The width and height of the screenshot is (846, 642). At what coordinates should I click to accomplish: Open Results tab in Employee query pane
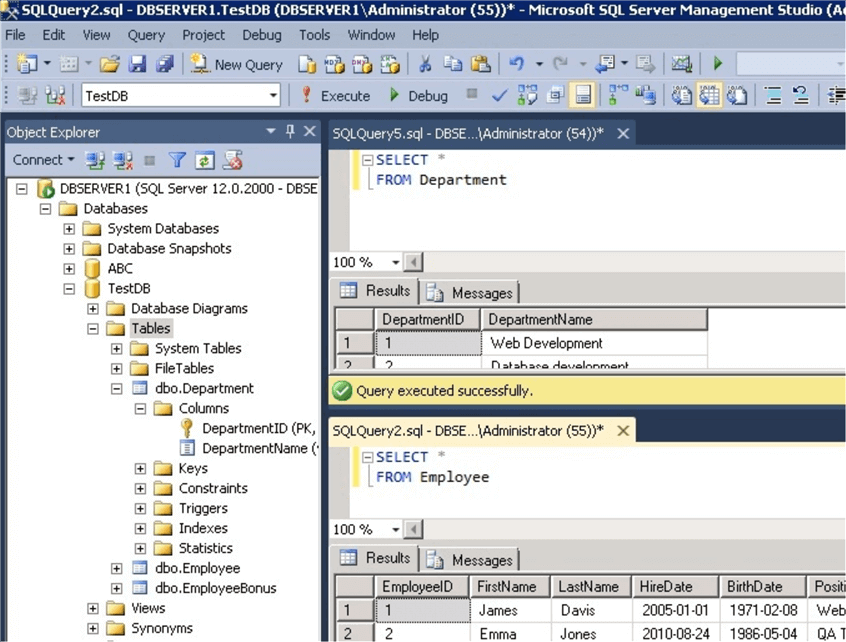pos(375,558)
